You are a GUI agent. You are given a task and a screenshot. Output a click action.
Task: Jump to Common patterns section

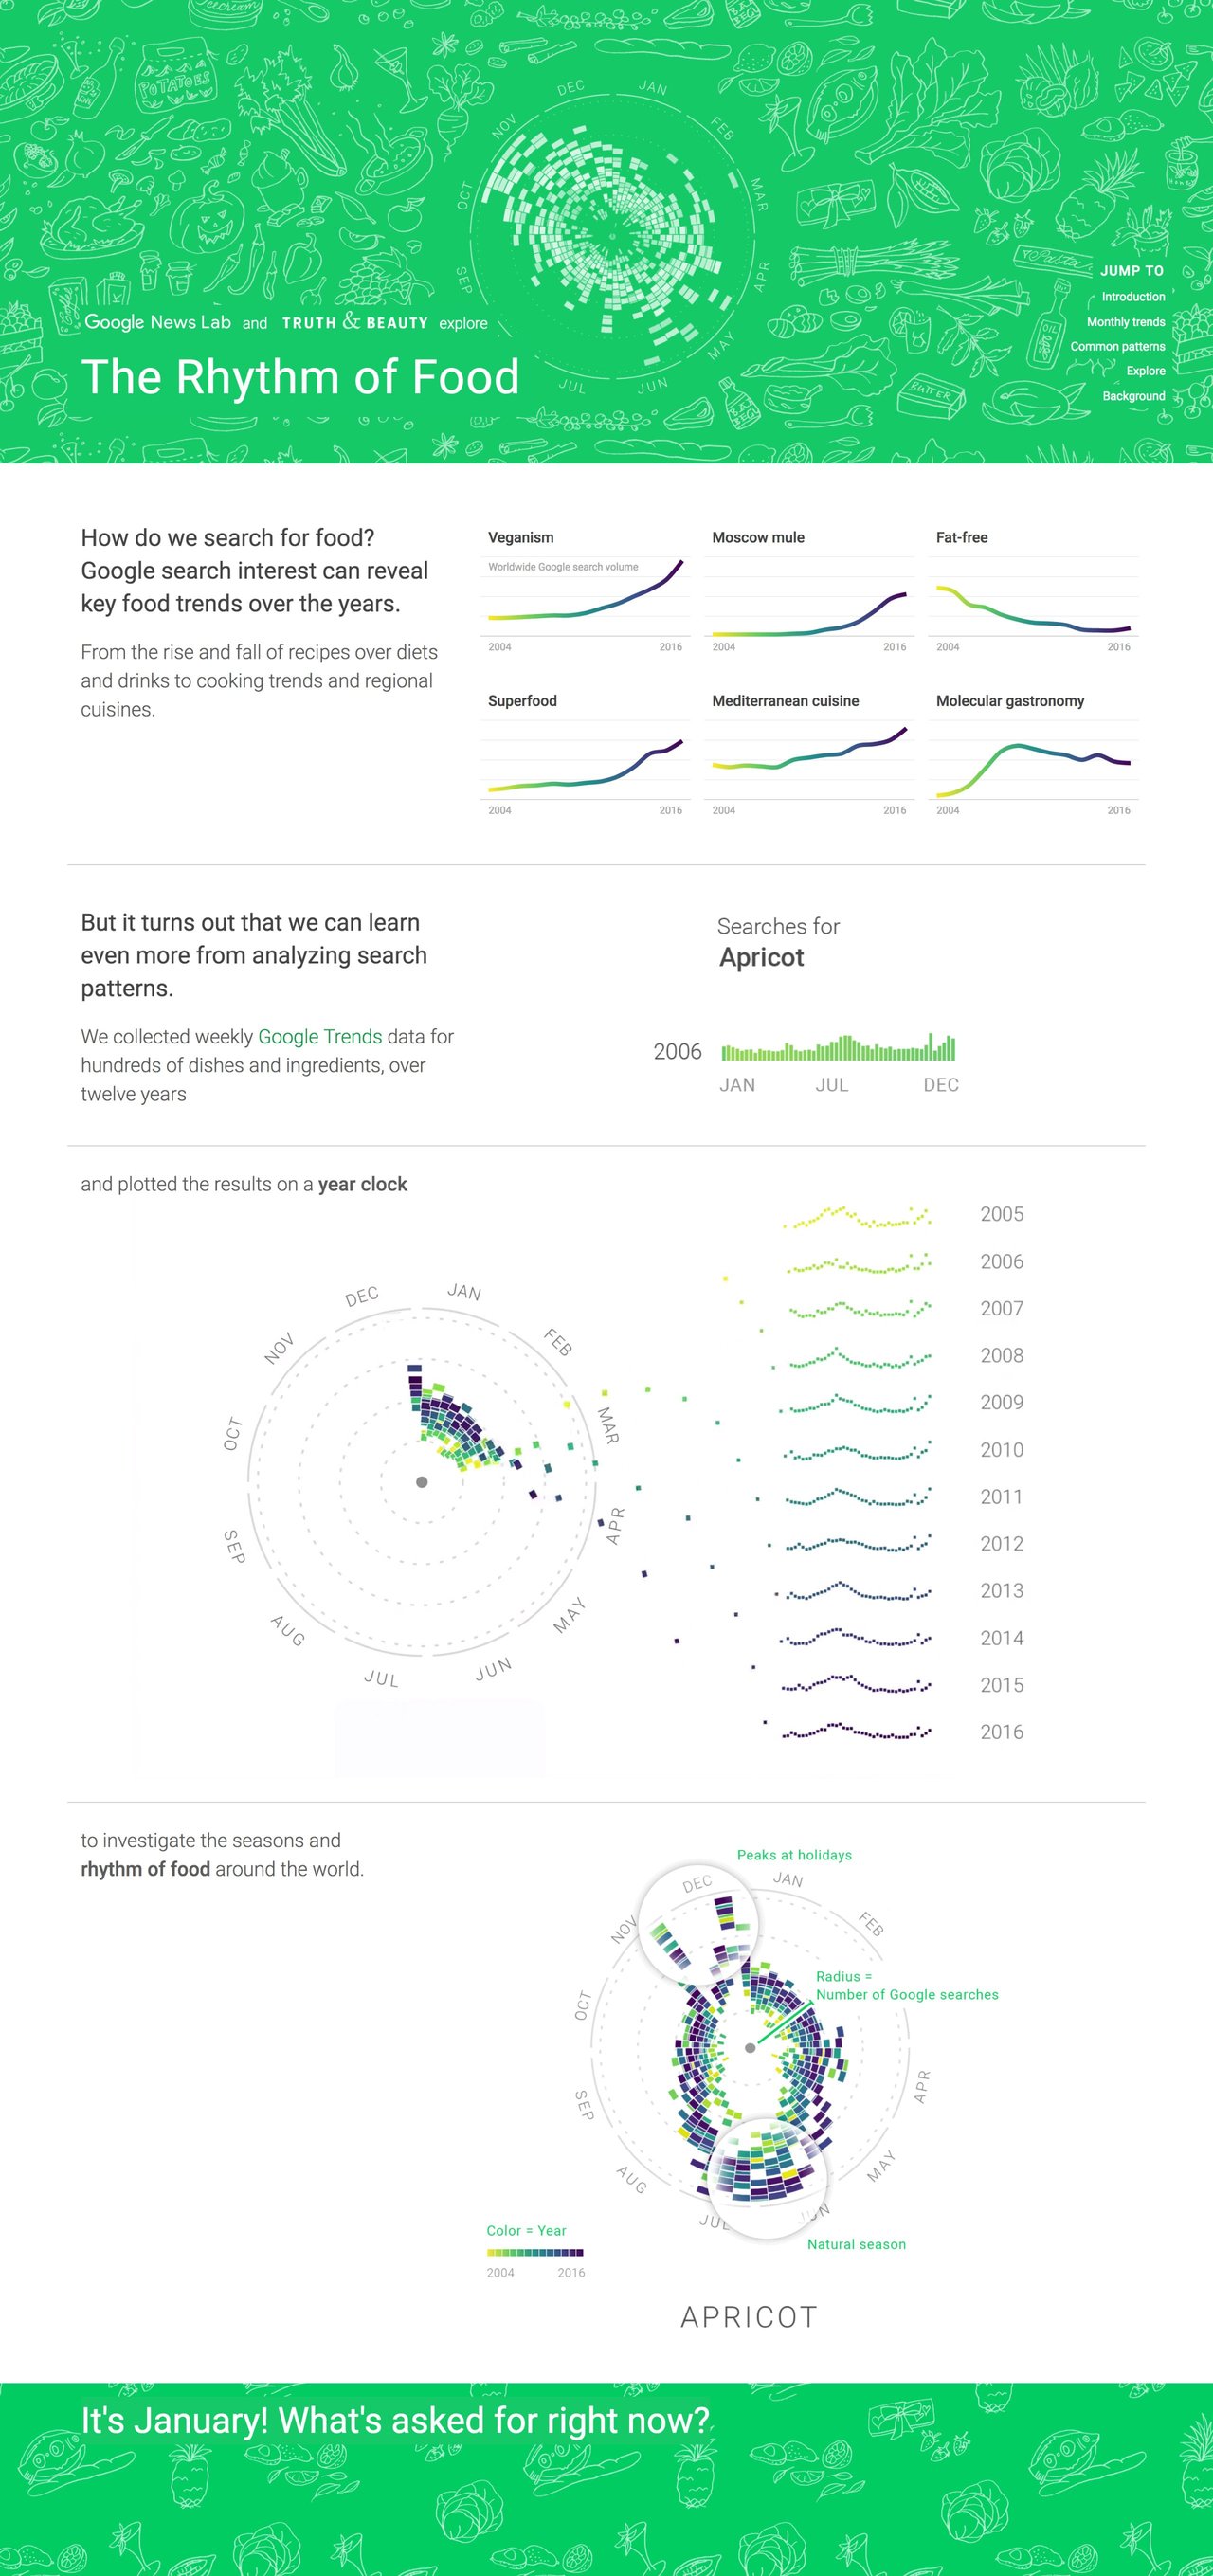(x=1117, y=346)
